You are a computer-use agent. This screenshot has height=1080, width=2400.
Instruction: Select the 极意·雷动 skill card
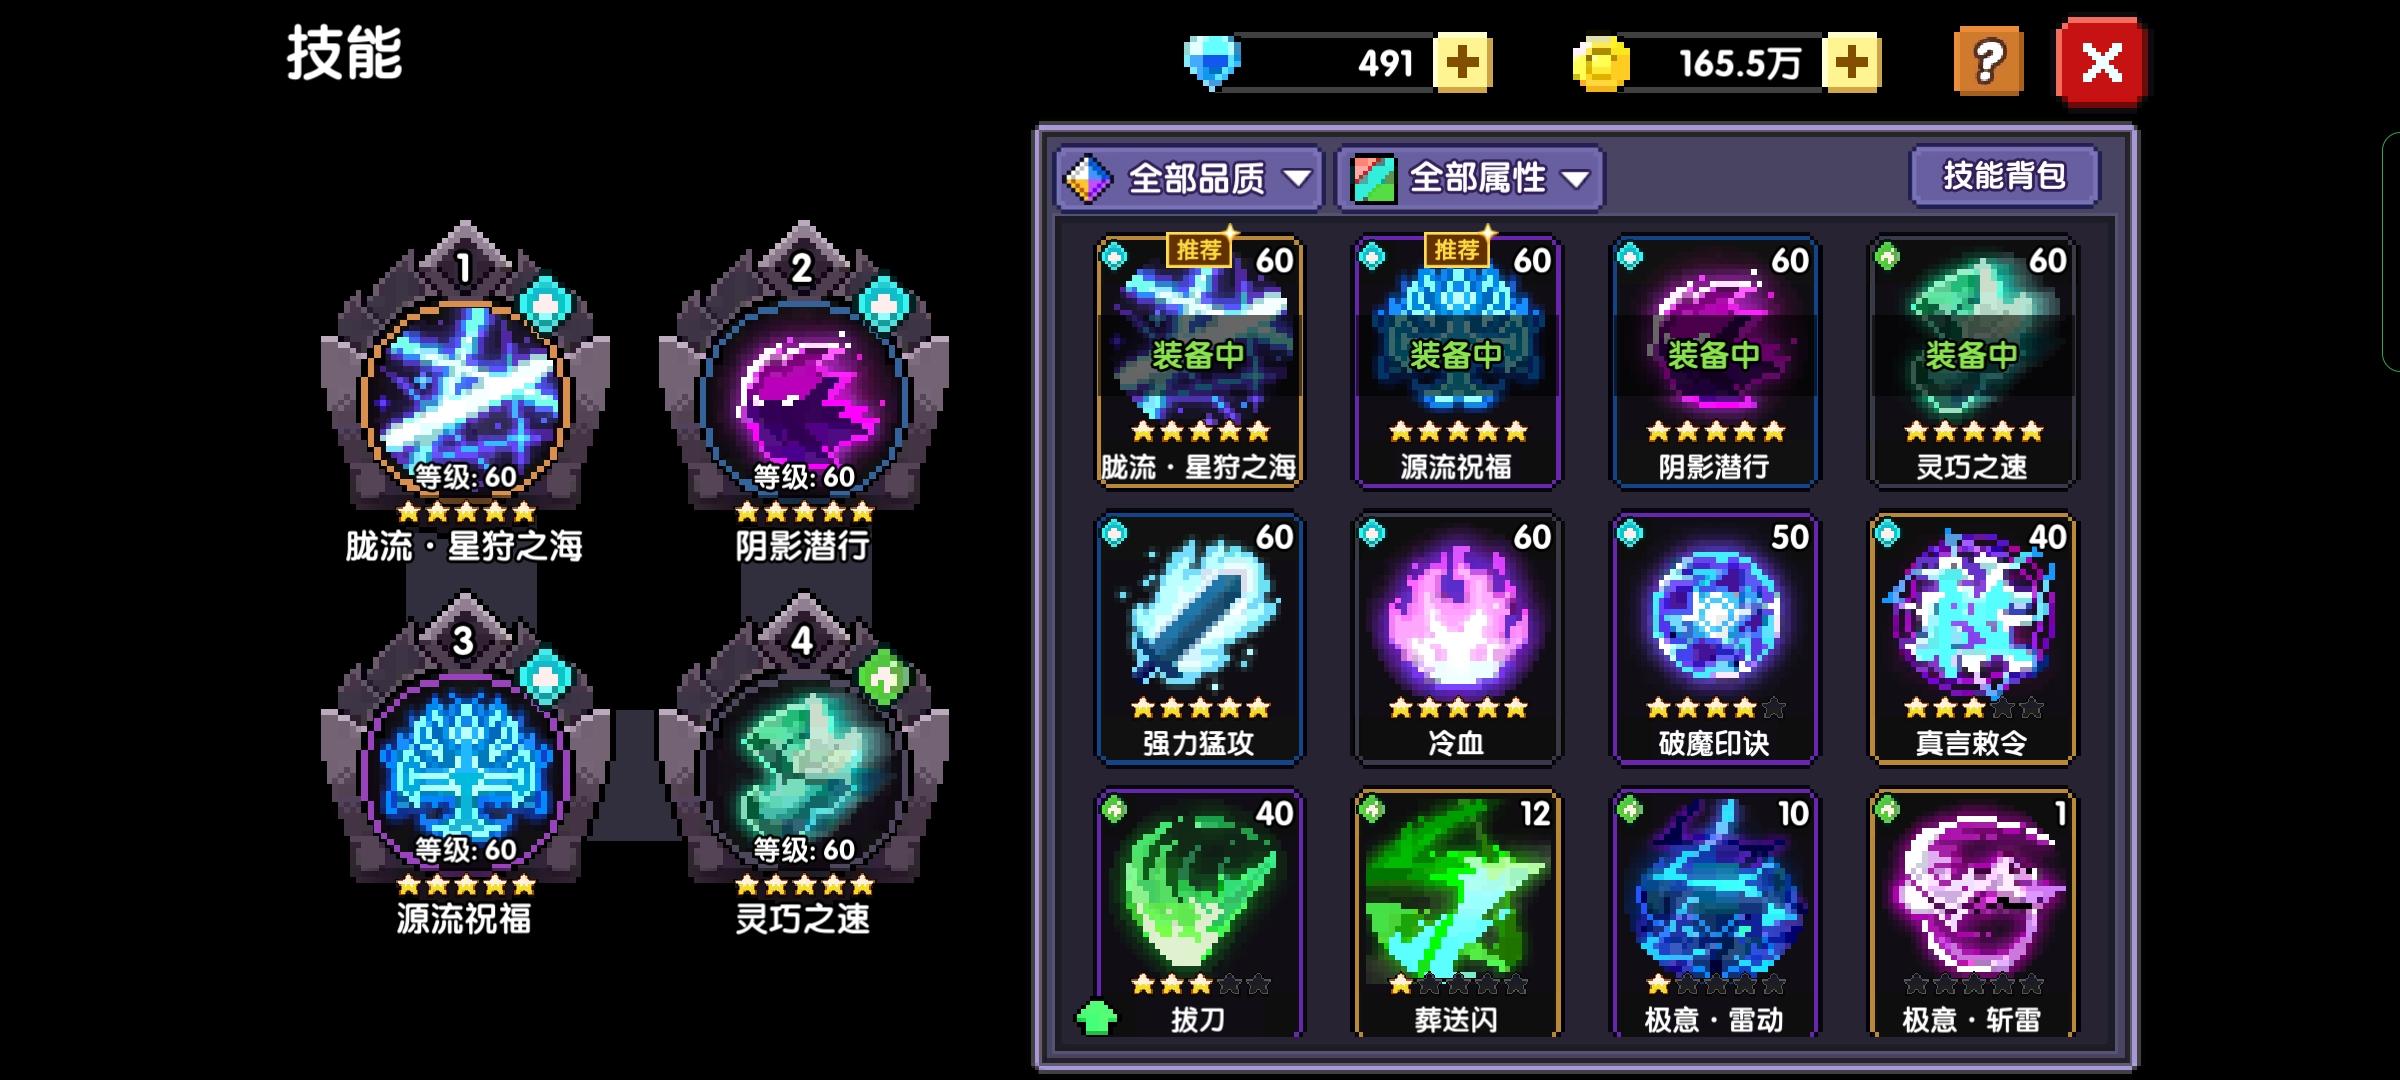click(x=1715, y=914)
